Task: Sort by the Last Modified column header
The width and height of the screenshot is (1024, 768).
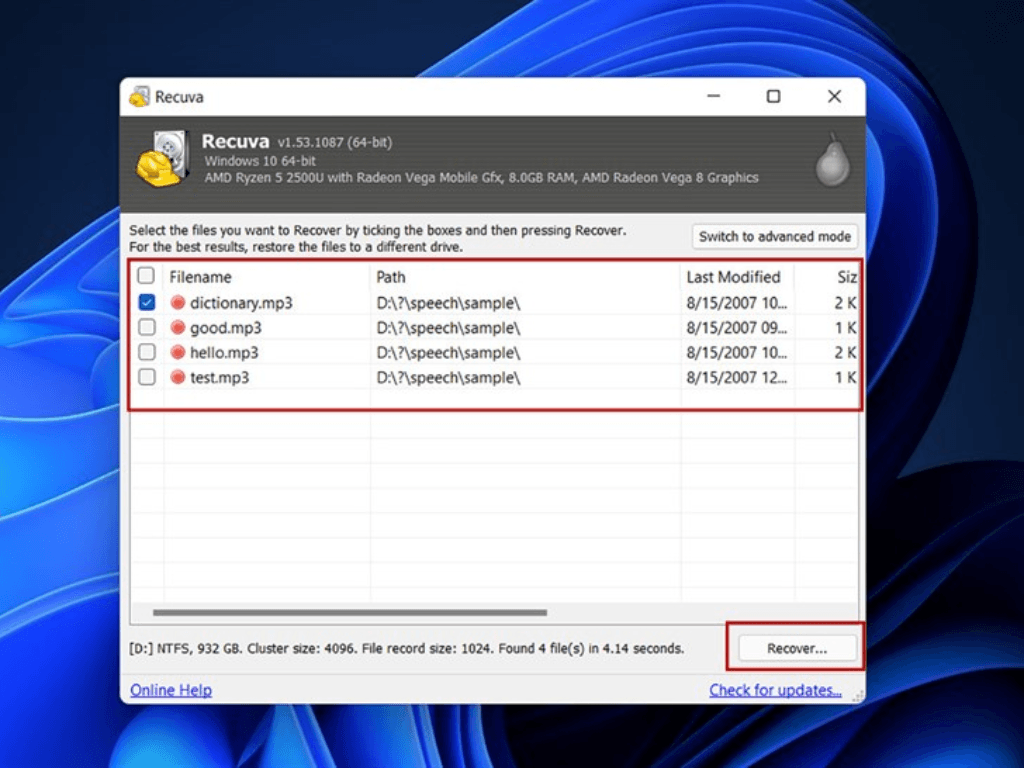Action: 733,277
